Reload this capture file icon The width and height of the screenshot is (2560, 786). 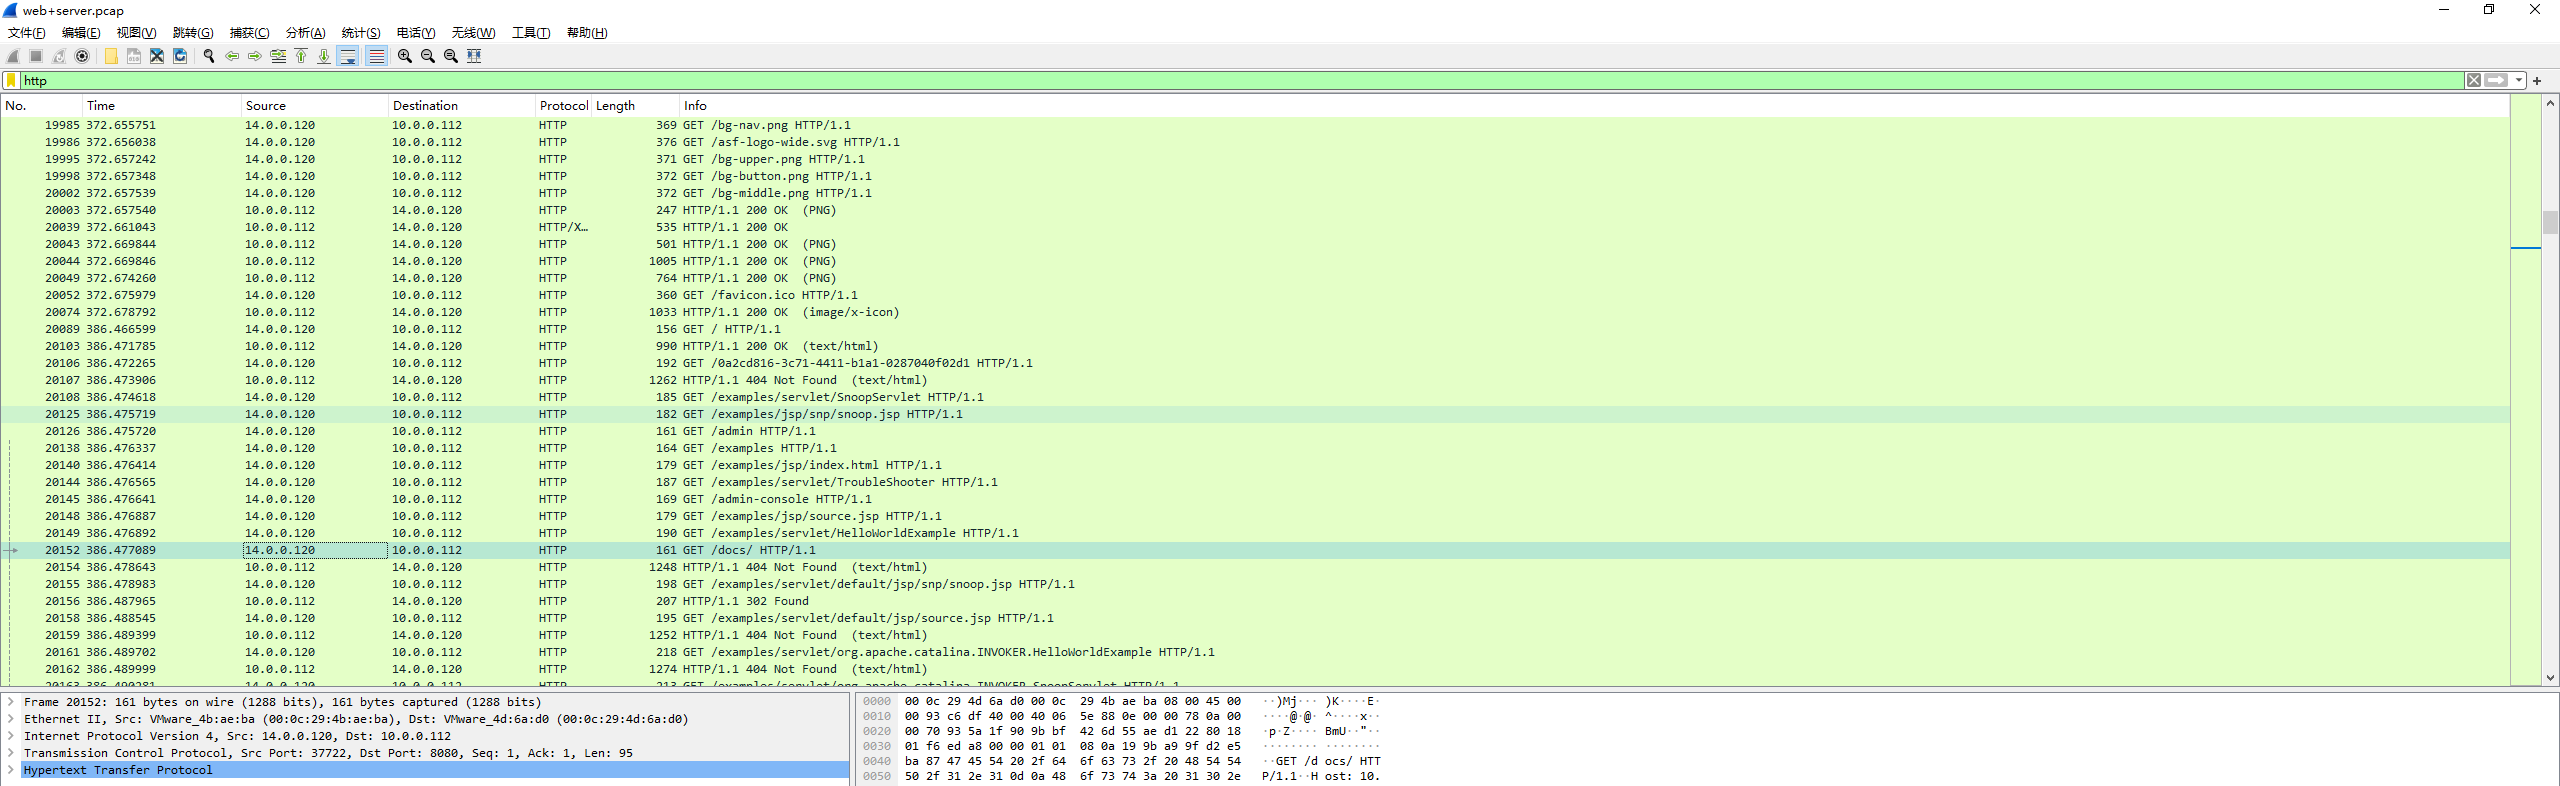tap(180, 56)
